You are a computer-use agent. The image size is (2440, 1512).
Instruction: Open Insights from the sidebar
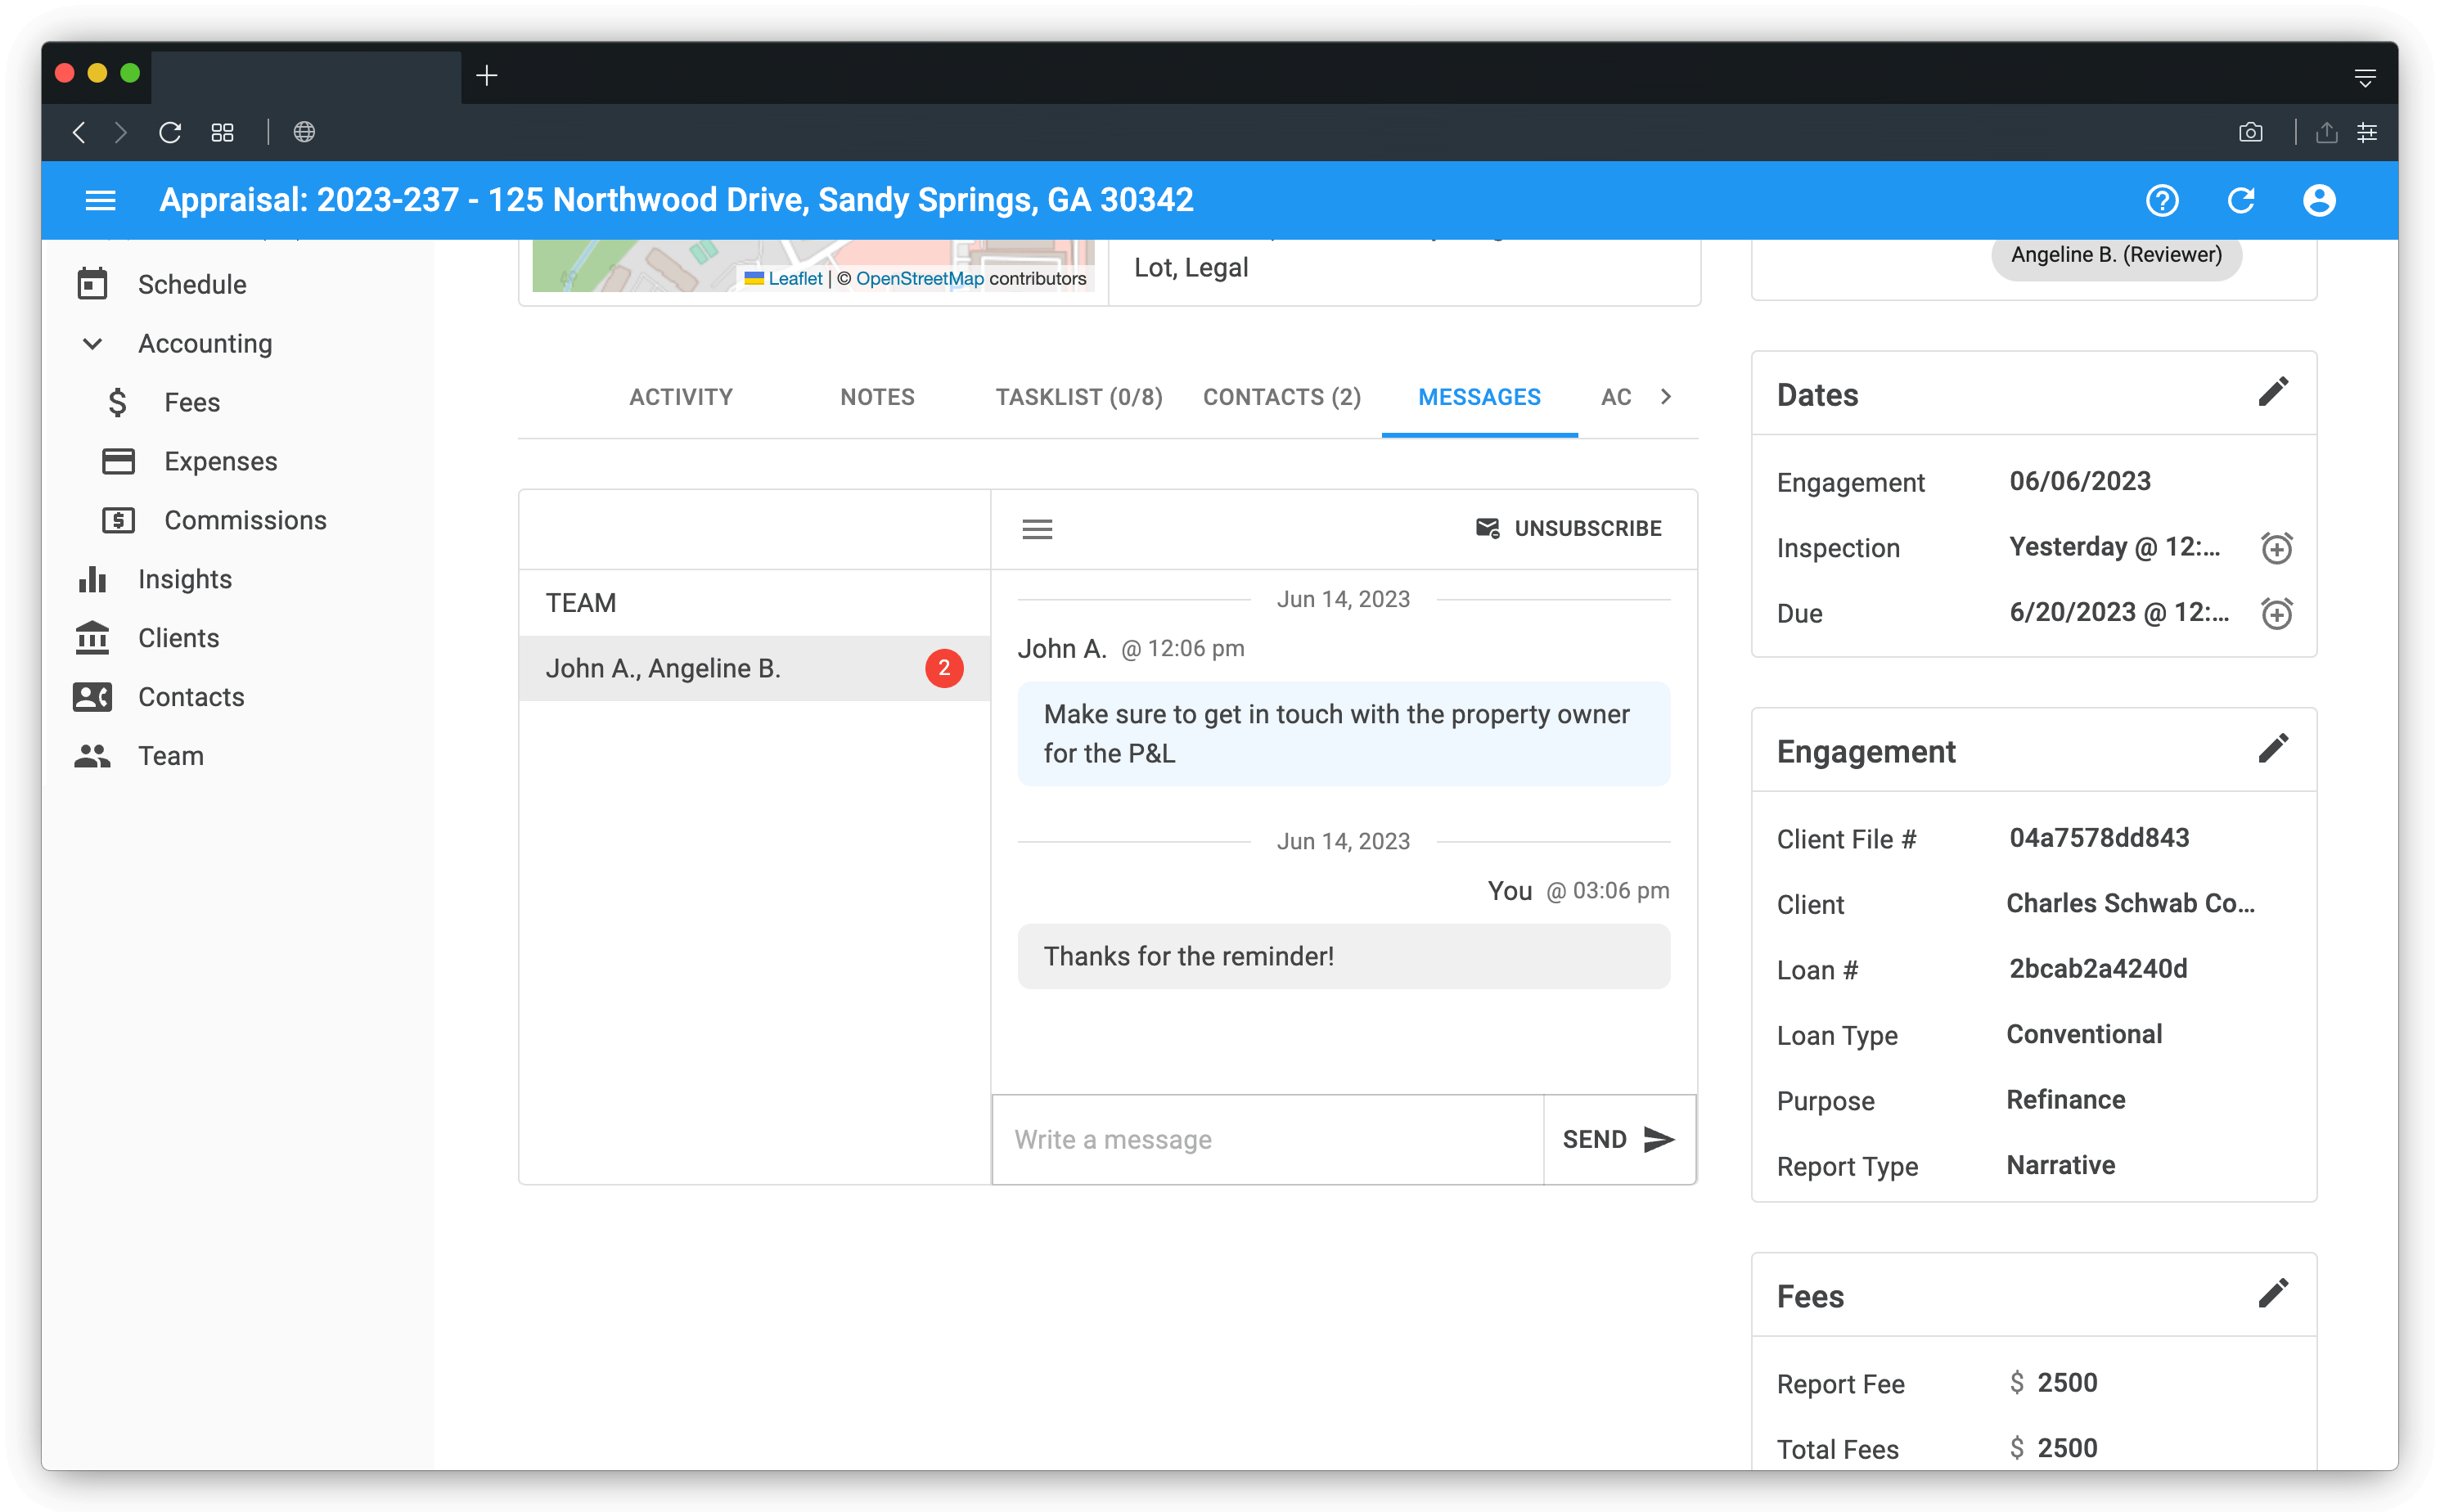[184, 578]
